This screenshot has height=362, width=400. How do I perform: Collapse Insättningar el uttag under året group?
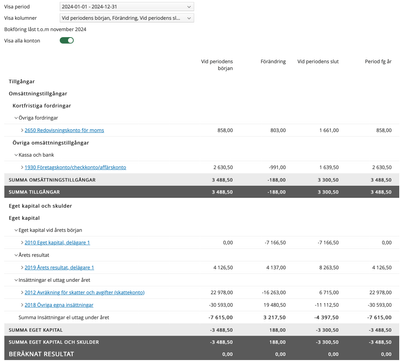click(x=16, y=280)
